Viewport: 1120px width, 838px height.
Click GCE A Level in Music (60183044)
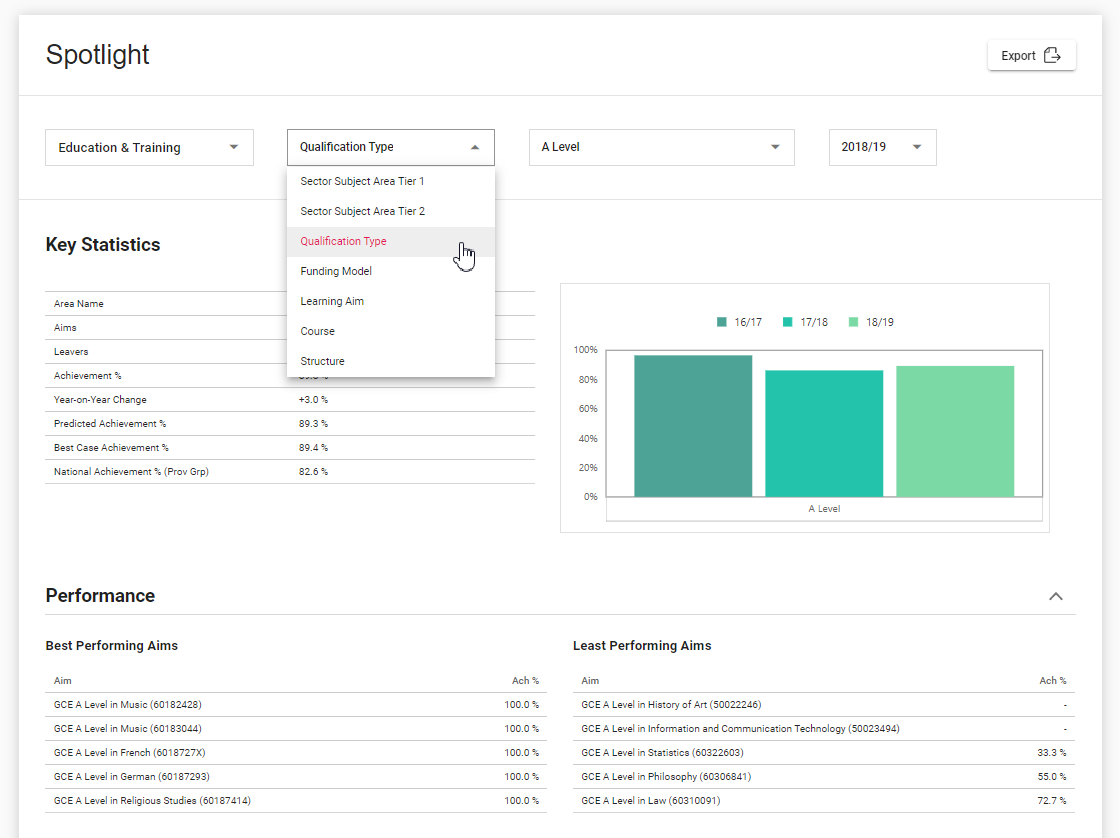127,729
